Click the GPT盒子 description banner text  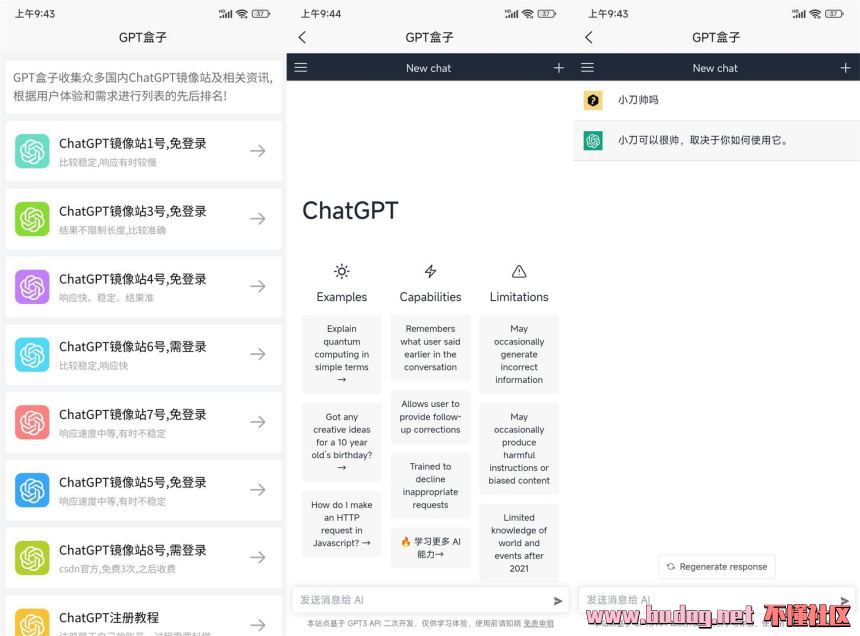[x=143, y=87]
